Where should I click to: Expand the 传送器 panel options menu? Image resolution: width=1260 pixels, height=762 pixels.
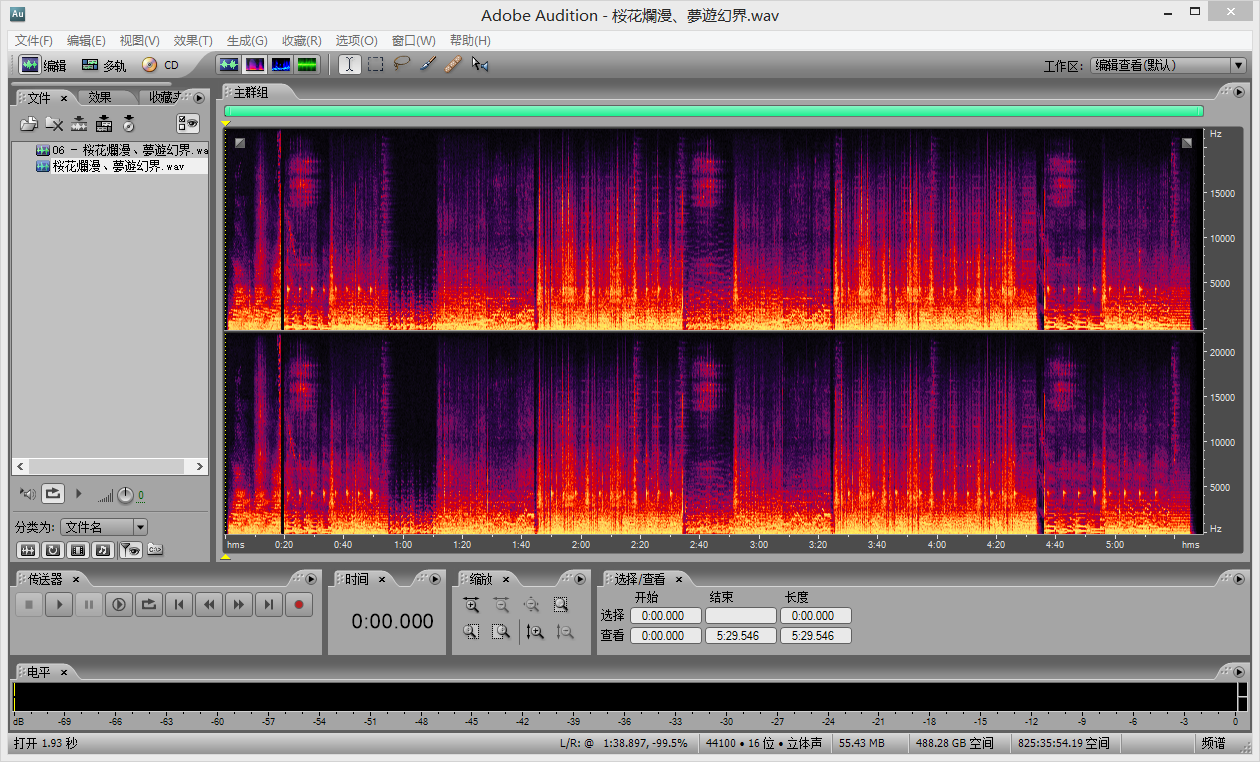click(x=310, y=579)
